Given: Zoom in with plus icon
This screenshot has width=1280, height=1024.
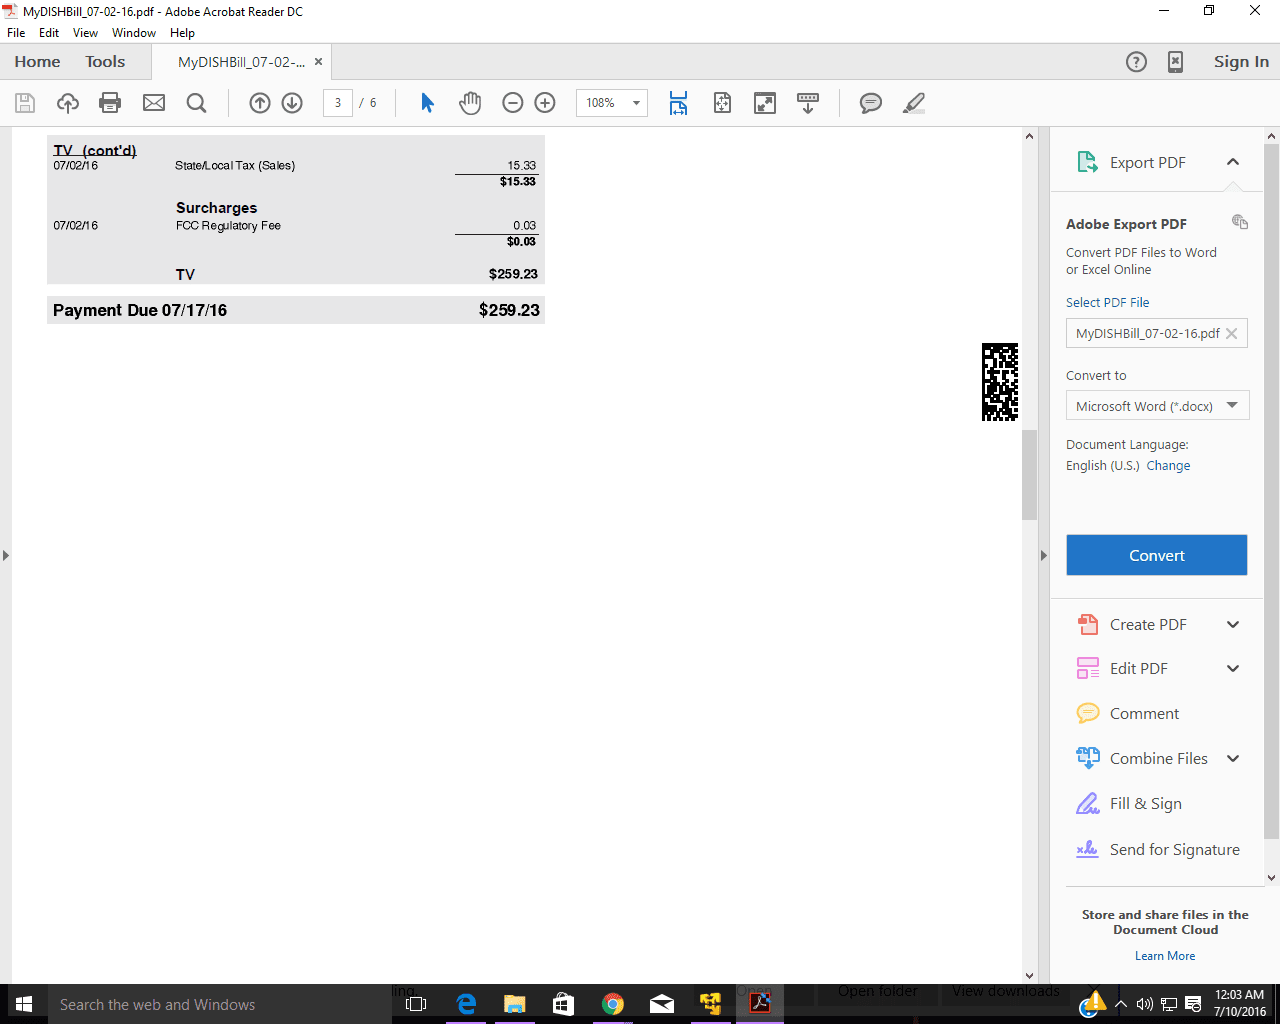Looking at the screenshot, I should pyautogui.click(x=545, y=103).
